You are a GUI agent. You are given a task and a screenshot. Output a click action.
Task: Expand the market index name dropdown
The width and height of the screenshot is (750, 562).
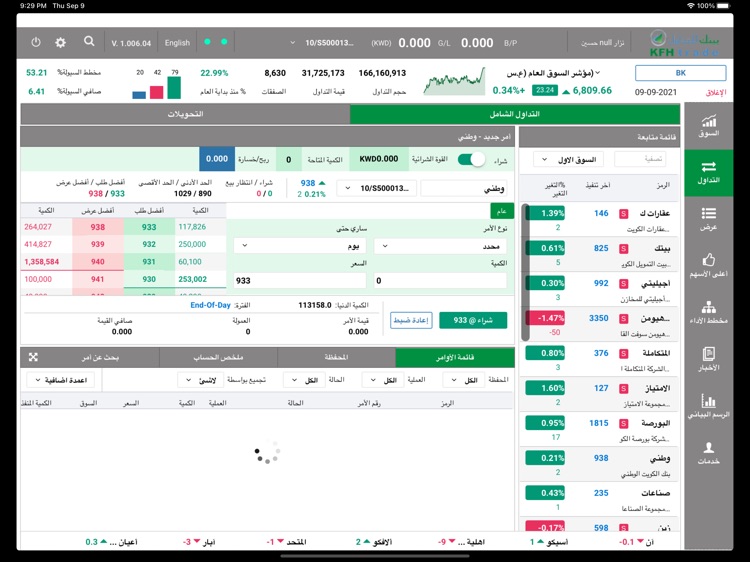click(x=552, y=73)
